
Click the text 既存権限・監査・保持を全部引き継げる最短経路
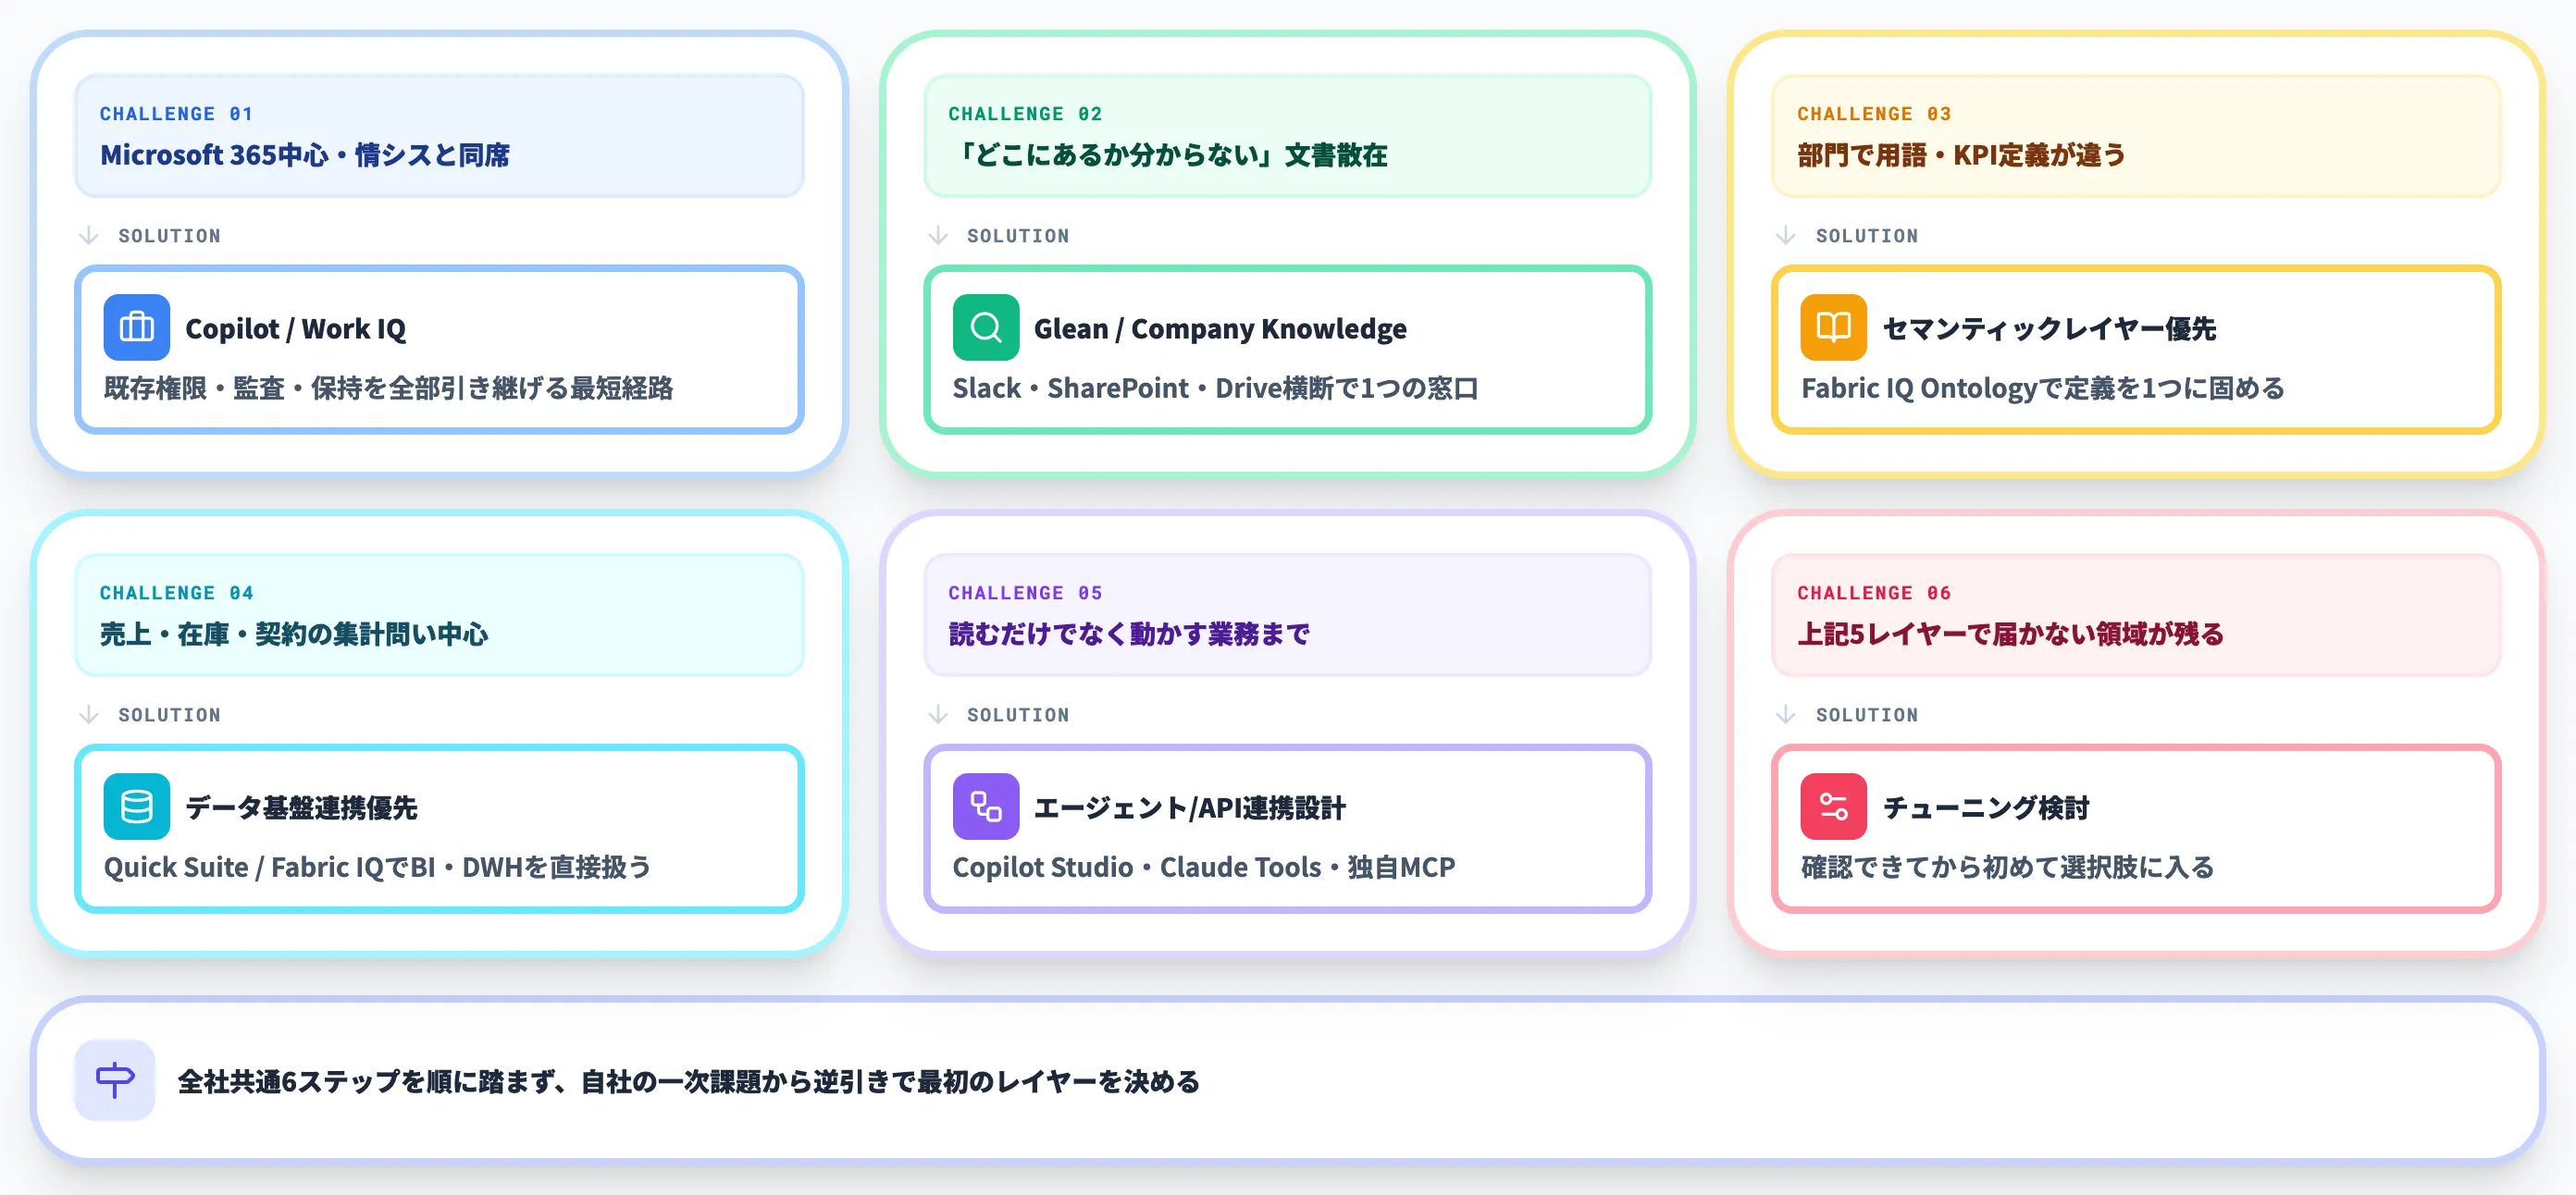pyautogui.click(x=388, y=388)
